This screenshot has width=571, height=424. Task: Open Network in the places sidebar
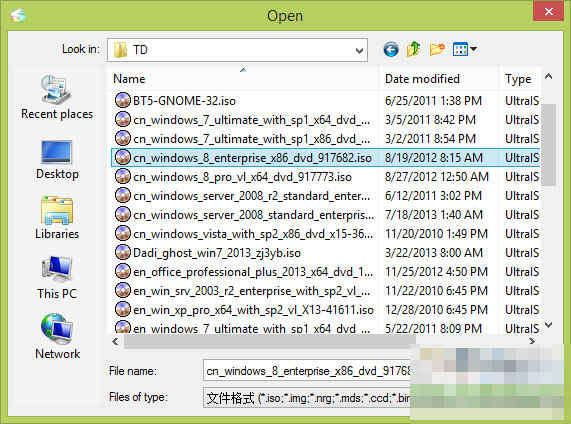[57, 337]
